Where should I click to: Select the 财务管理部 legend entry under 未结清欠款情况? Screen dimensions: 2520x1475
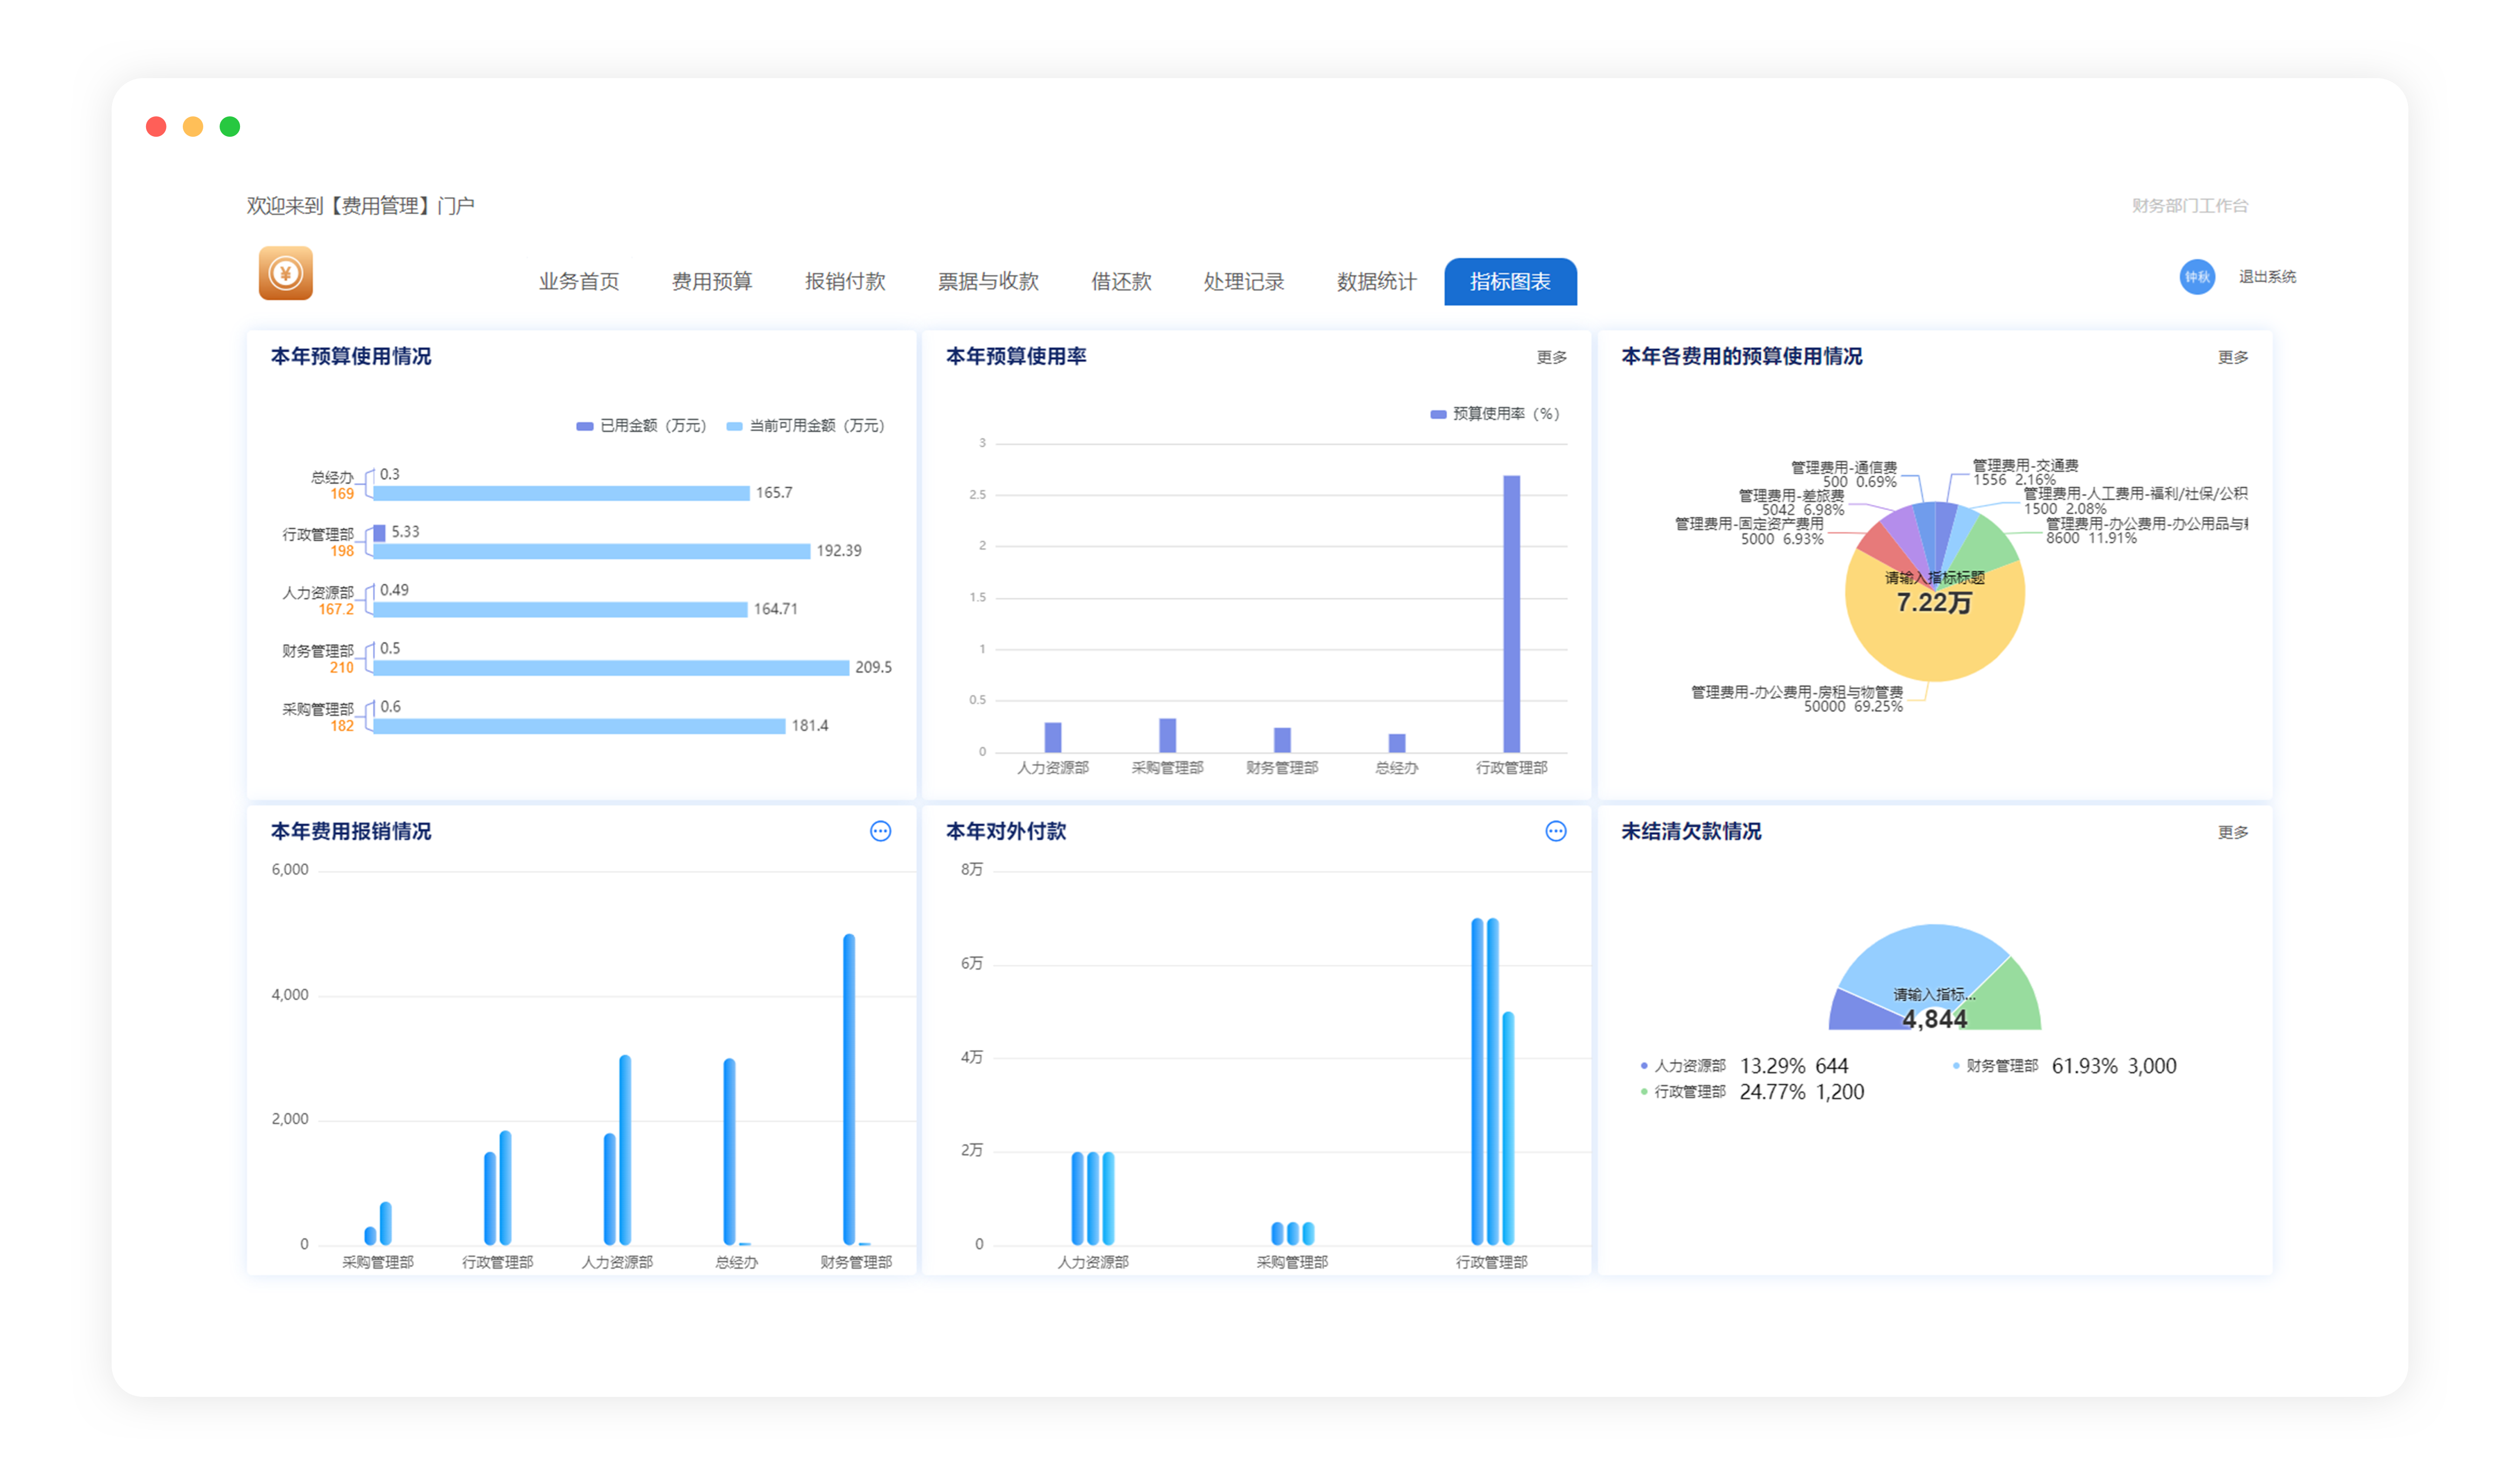coord(2001,1066)
